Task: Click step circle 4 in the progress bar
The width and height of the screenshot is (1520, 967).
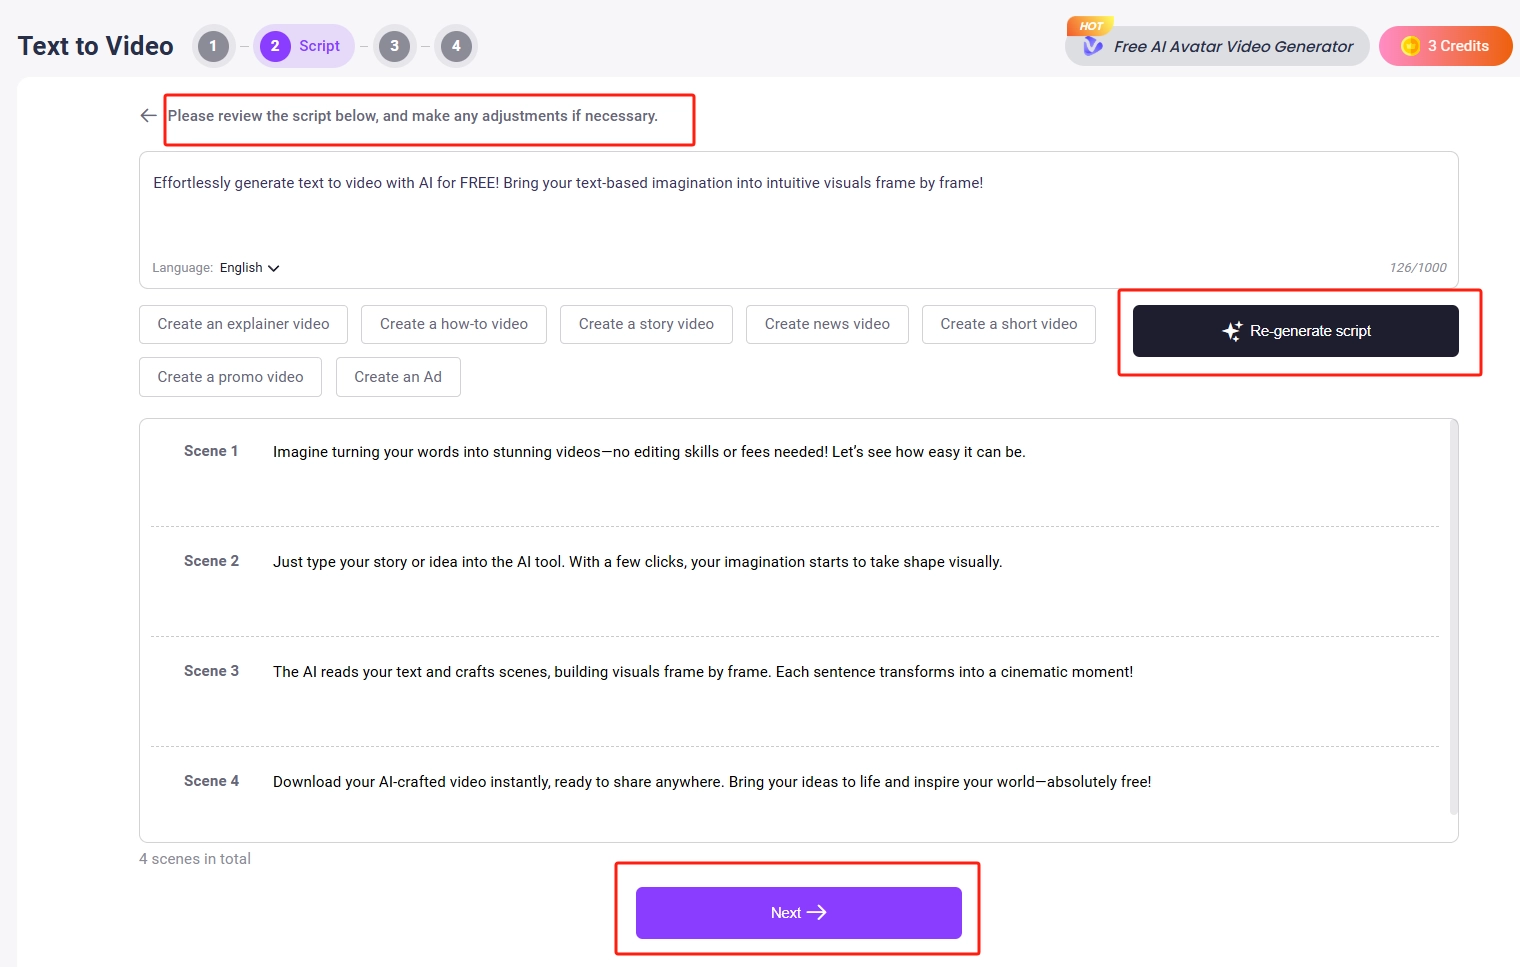Action: 456,45
